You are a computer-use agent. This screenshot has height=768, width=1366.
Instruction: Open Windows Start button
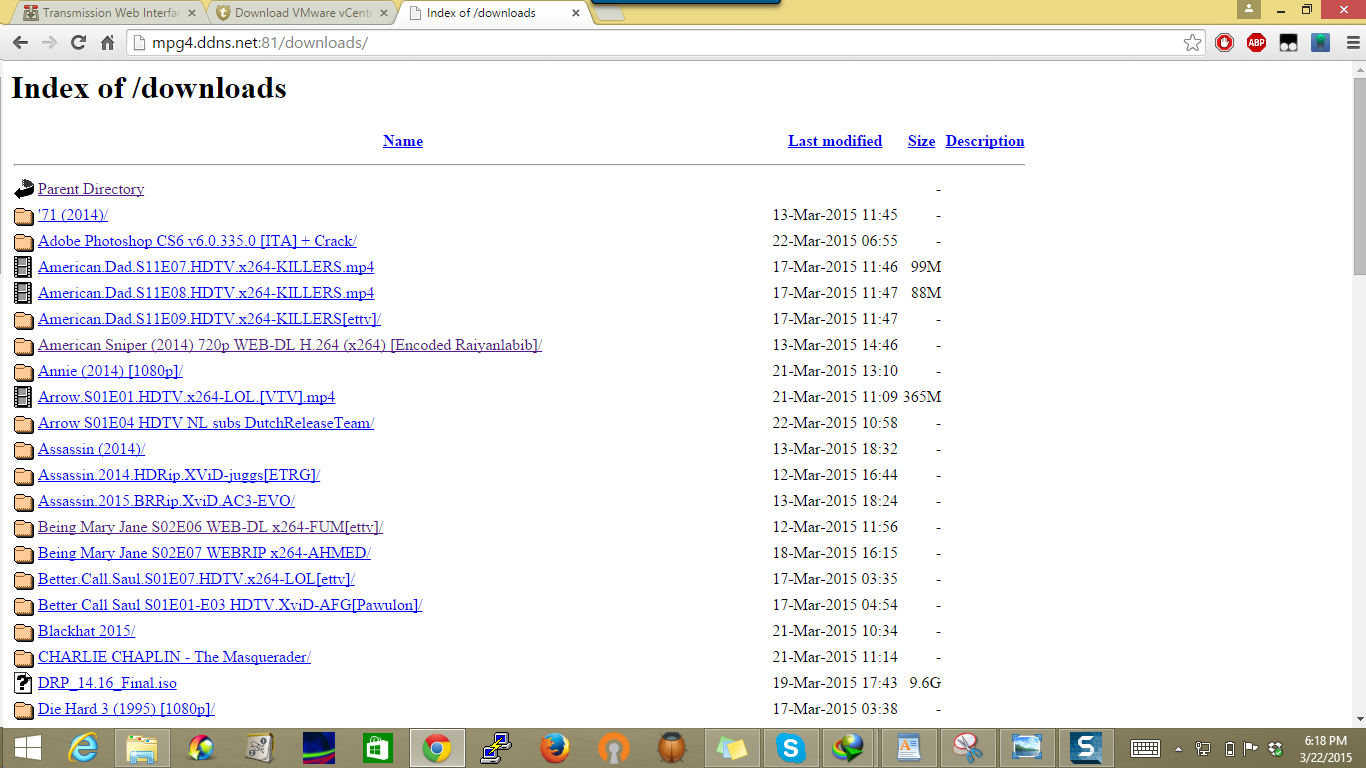[27, 748]
